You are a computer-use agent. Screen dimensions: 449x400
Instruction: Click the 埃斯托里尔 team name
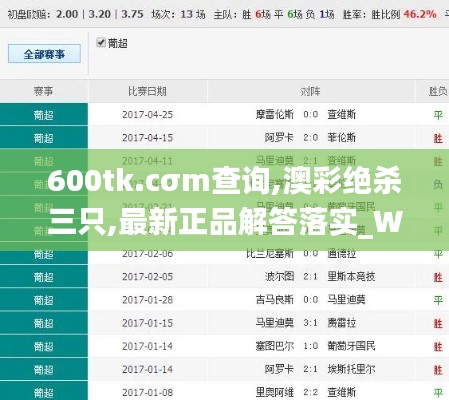click(351, 369)
